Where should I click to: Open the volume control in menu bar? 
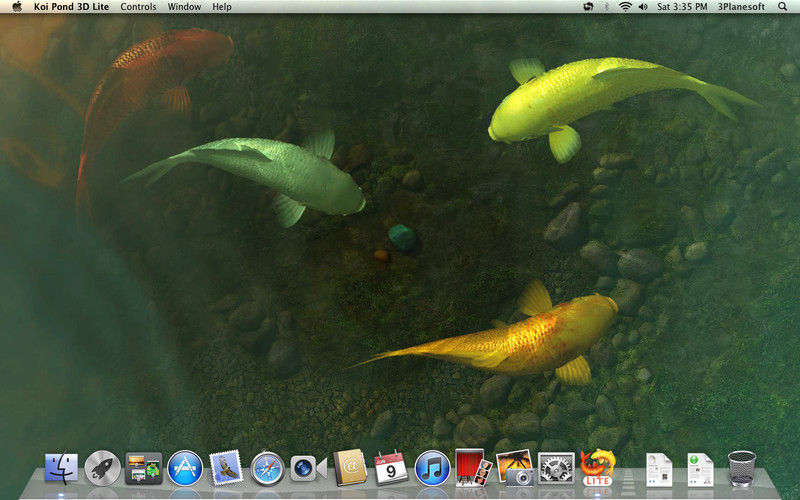point(643,7)
